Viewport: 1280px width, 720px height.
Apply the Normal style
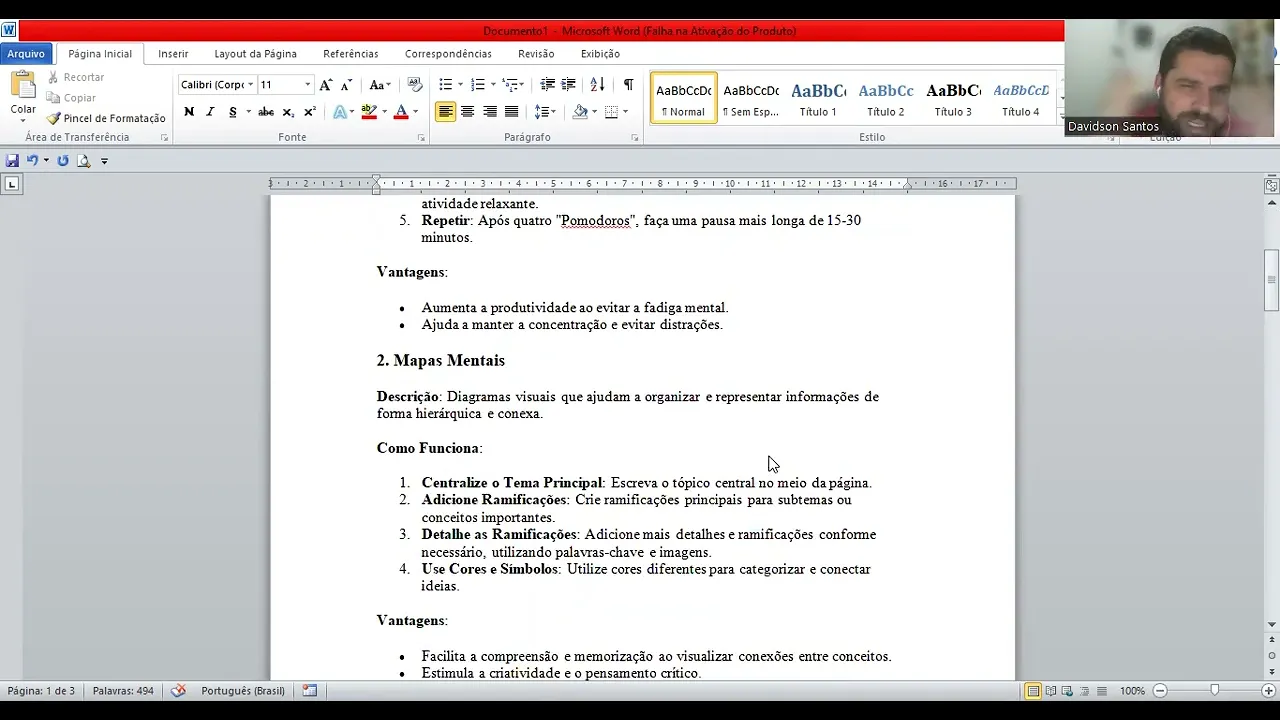click(684, 98)
